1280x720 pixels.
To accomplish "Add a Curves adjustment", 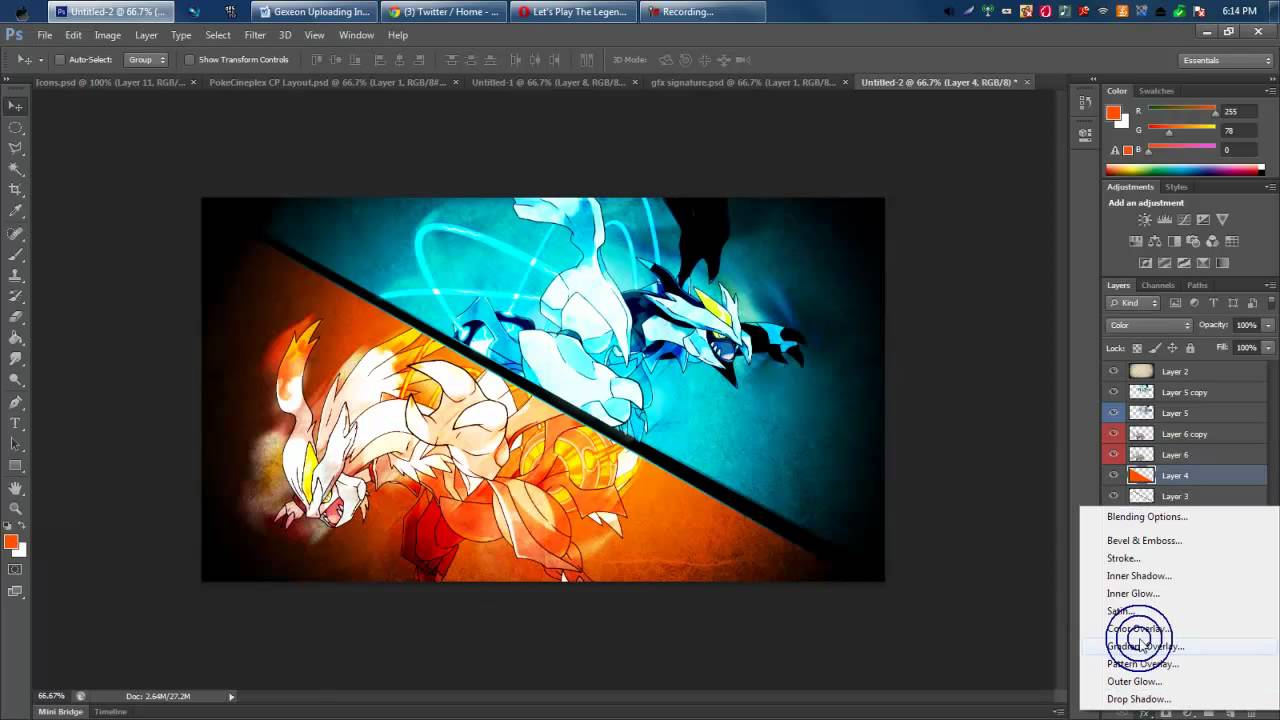I will tap(1184, 220).
